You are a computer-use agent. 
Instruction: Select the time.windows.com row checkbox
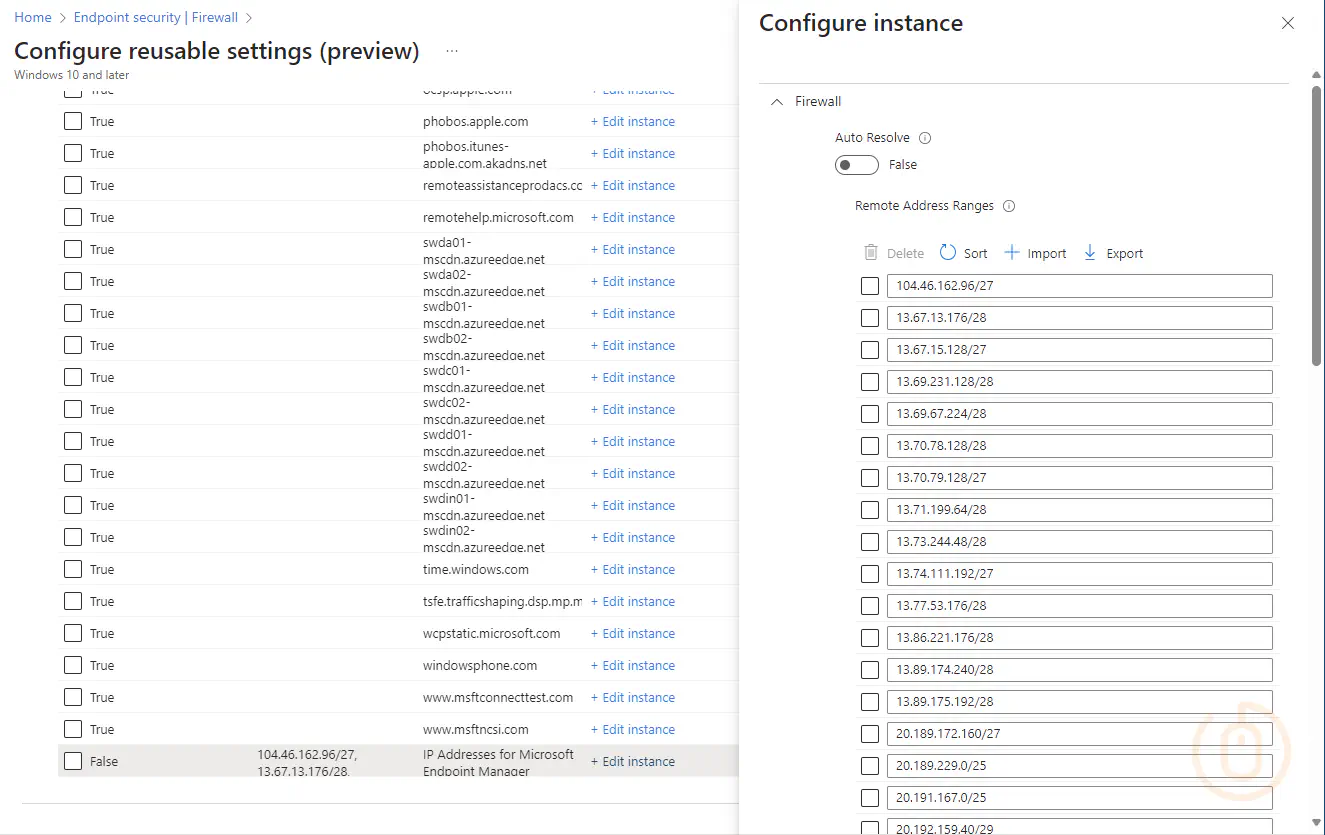[x=73, y=569]
